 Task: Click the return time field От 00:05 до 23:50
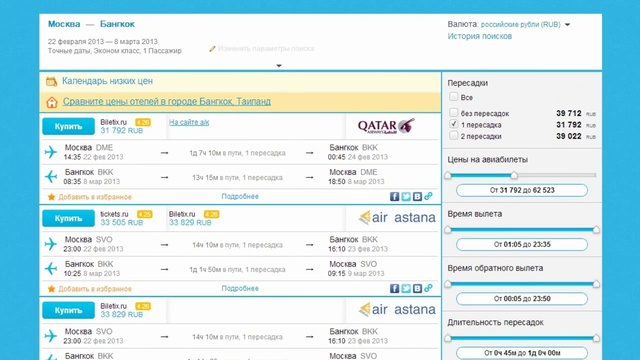point(522,299)
